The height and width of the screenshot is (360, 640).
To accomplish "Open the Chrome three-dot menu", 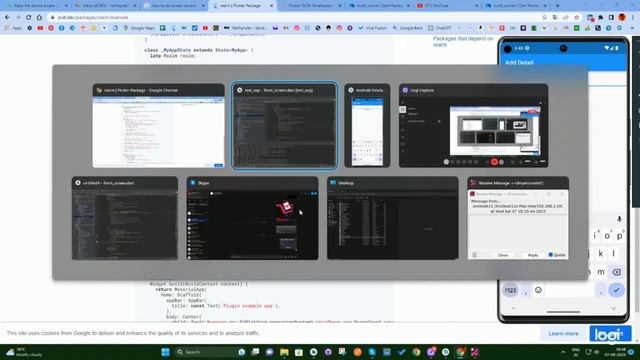I will (x=633, y=18).
